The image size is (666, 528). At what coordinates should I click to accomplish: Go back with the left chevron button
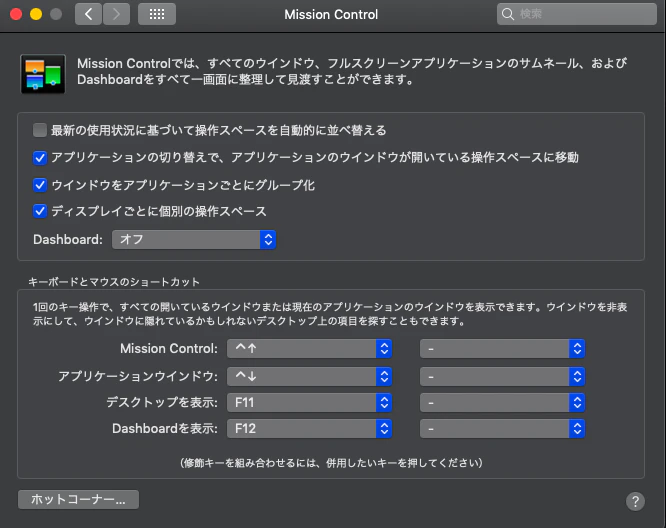[x=88, y=14]
